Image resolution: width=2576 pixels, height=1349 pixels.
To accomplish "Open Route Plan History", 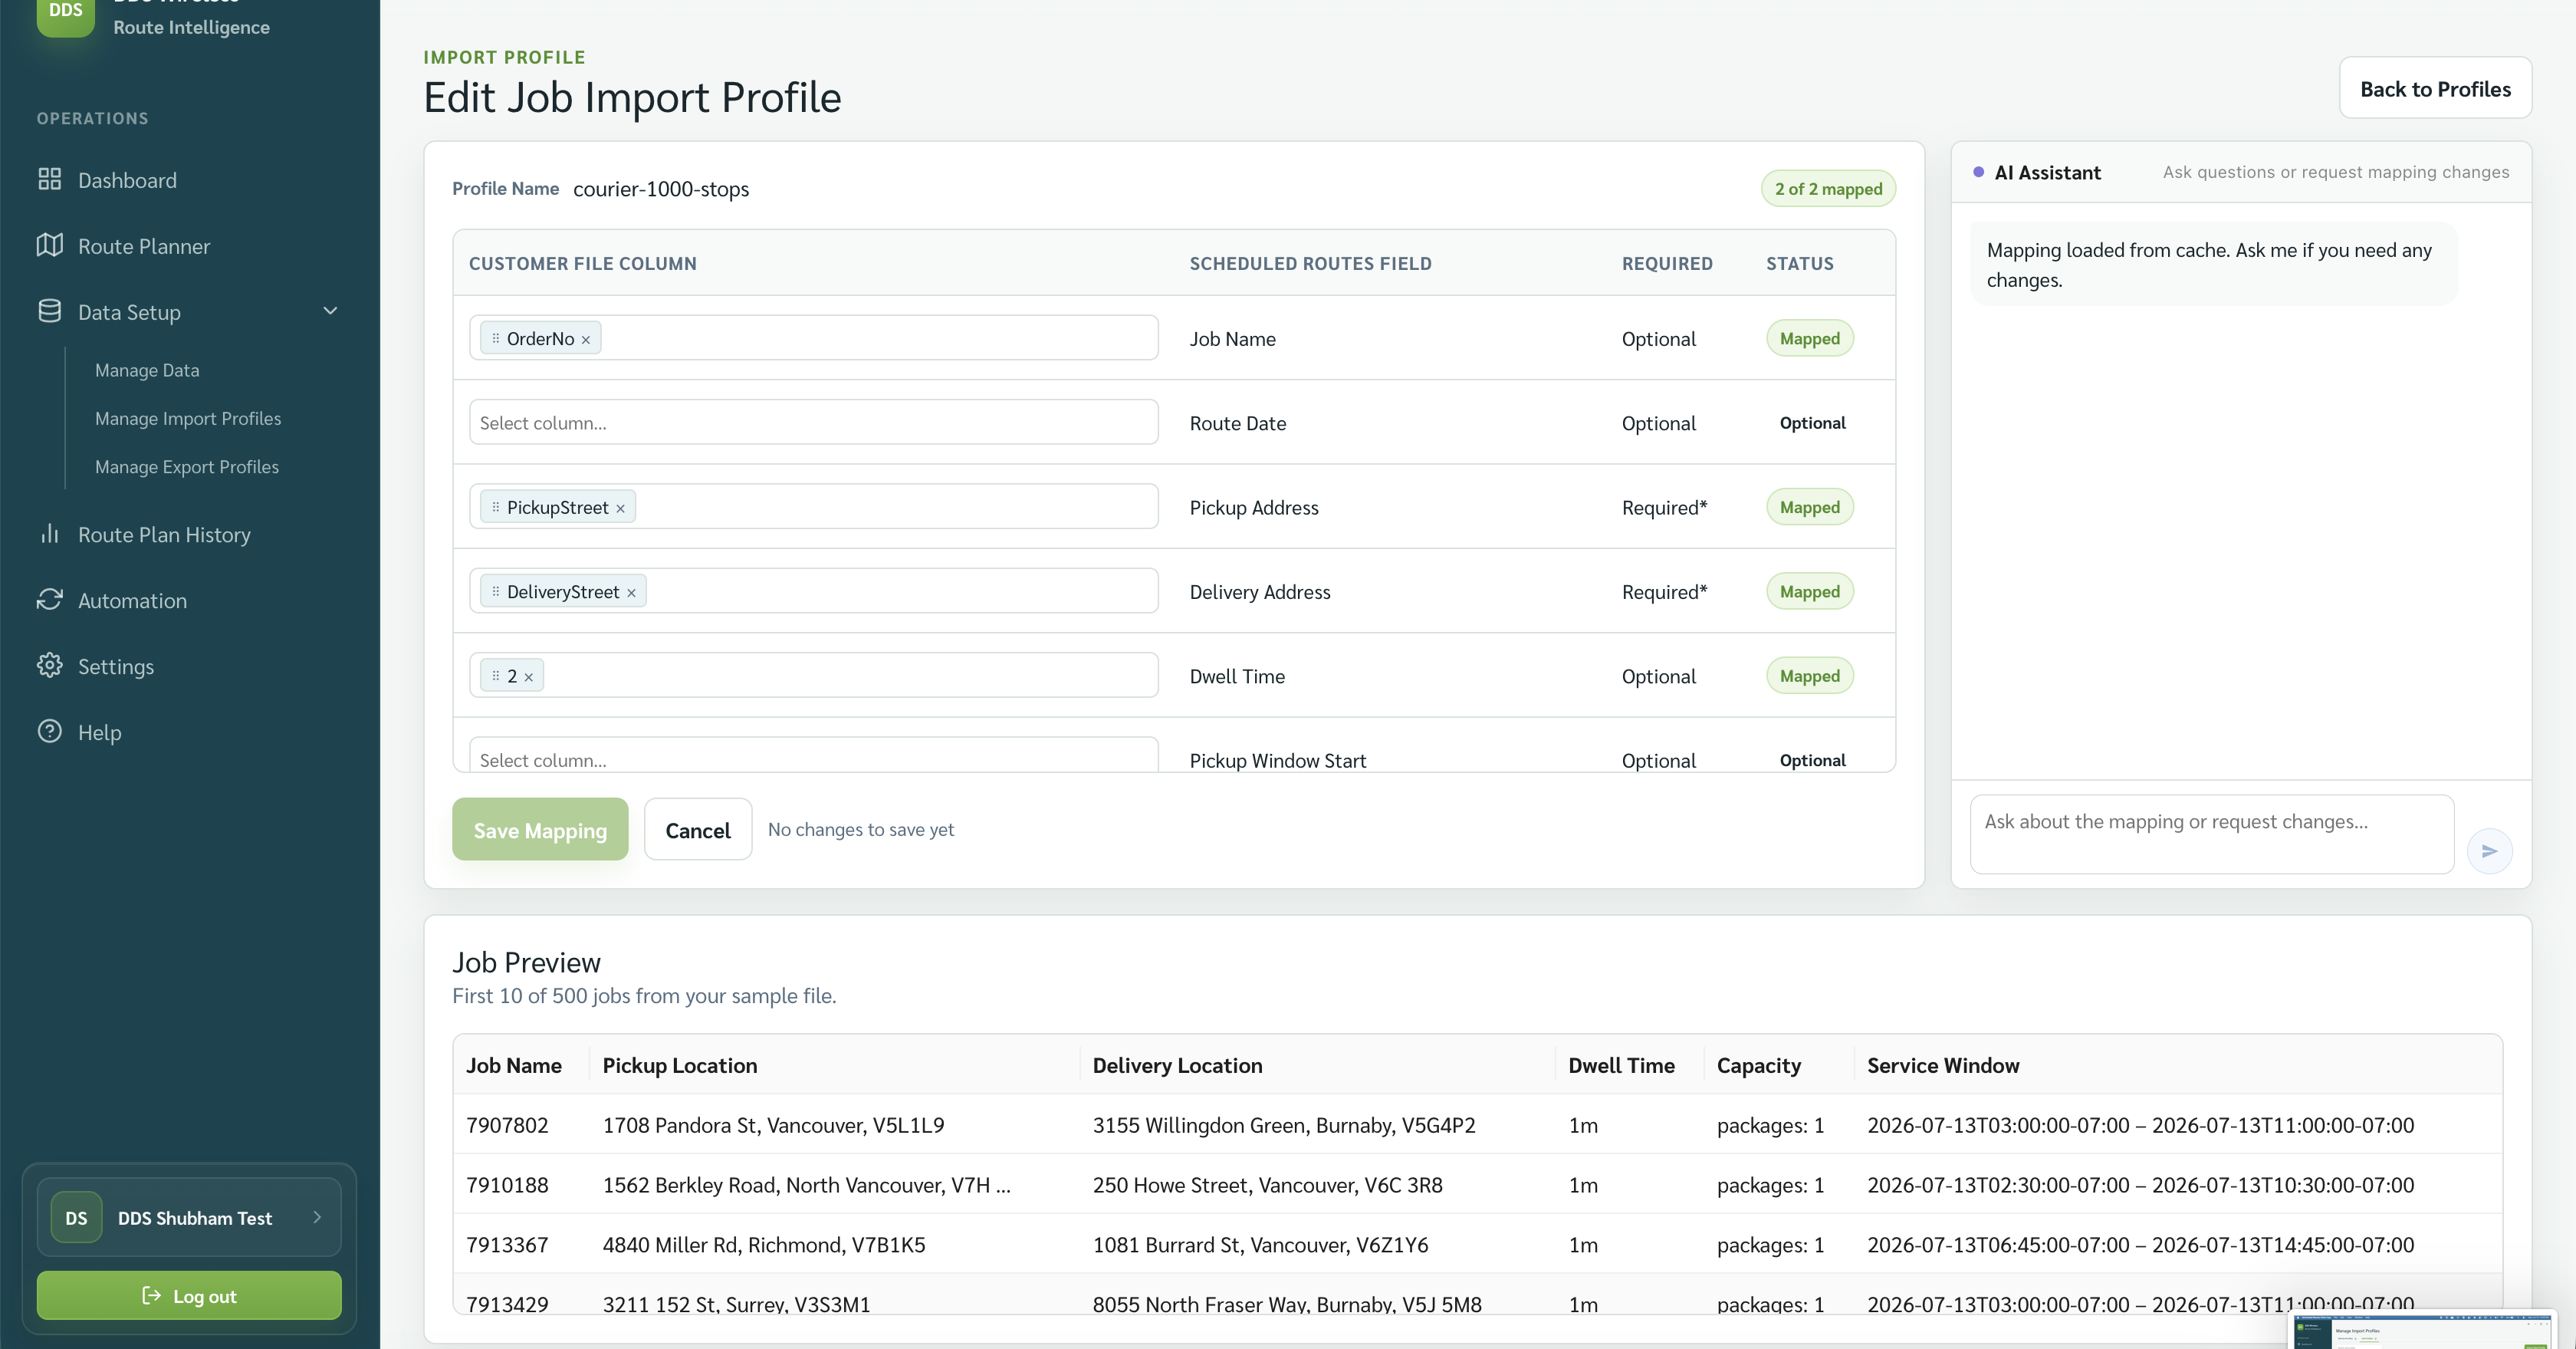I will 164,535.
